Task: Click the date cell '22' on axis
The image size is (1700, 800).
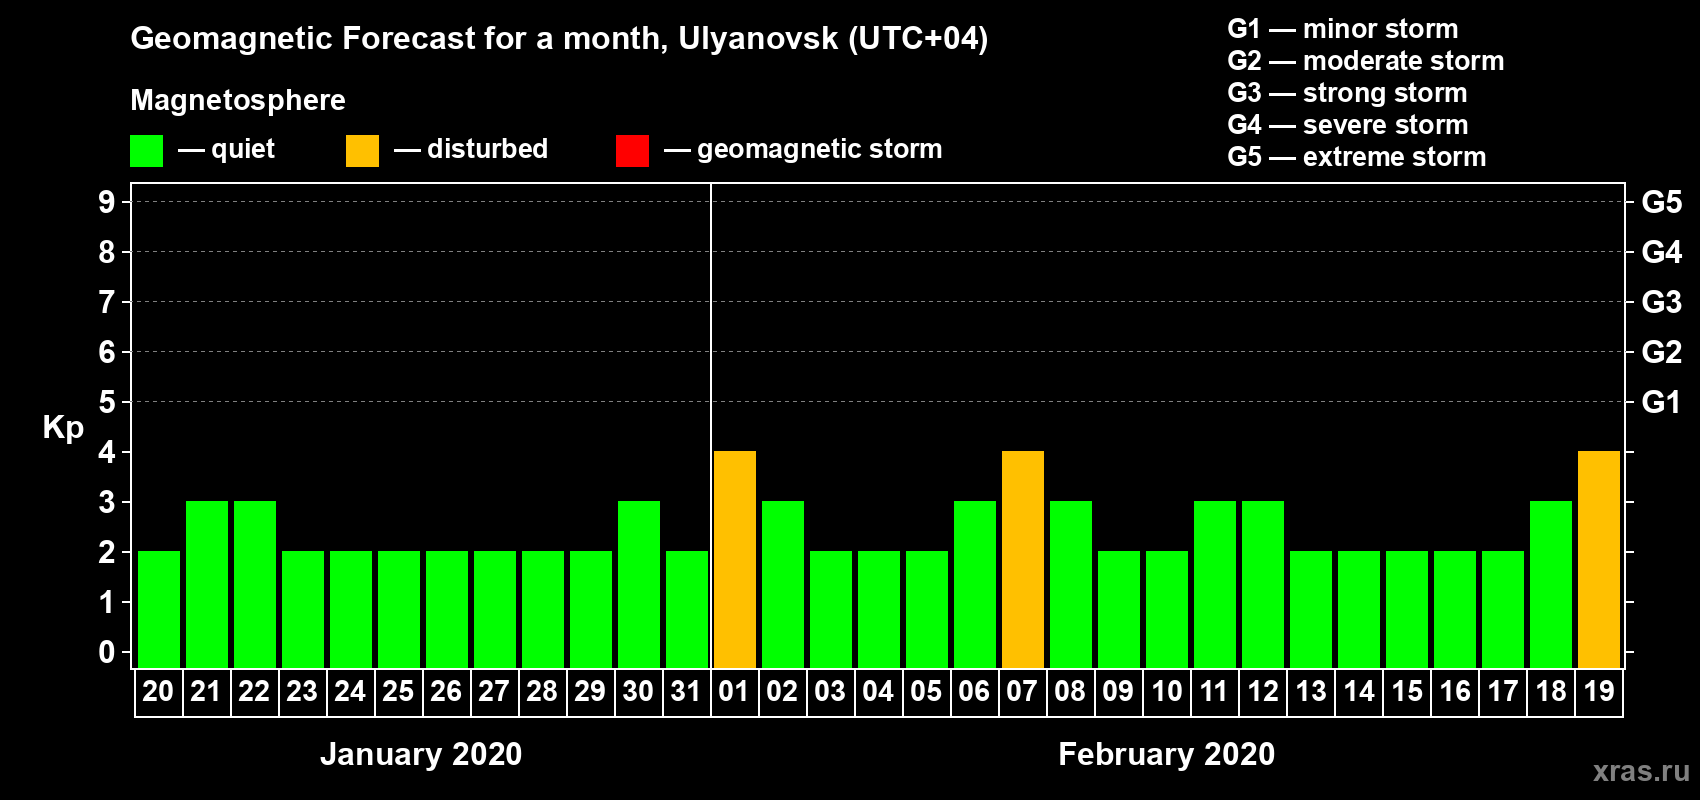Action: coord(254,692)
